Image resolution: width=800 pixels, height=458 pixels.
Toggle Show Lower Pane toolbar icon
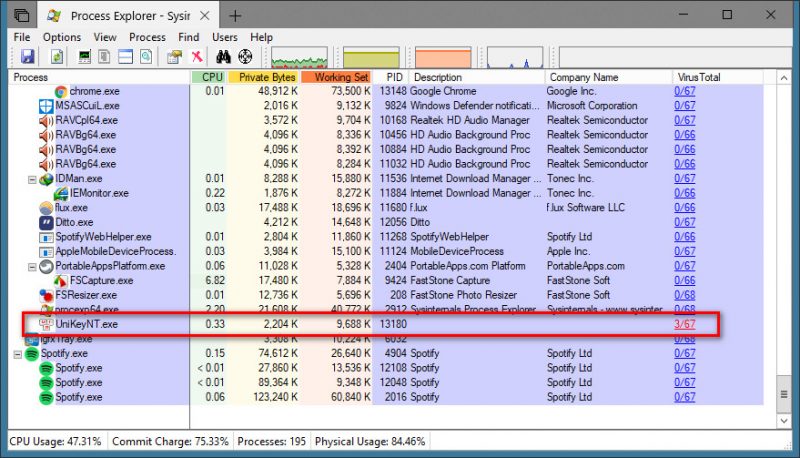(125, 56)
